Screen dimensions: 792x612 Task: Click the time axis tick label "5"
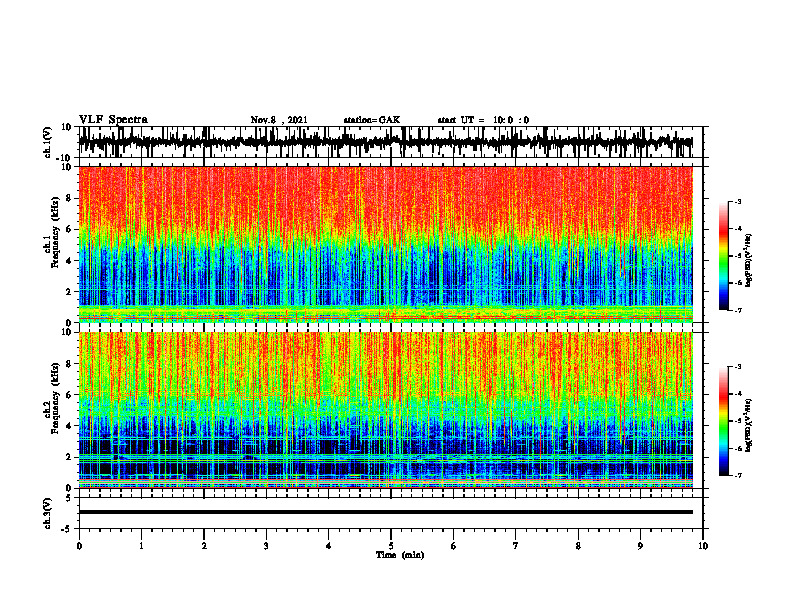pyautogui.click(x=391, y=546)
